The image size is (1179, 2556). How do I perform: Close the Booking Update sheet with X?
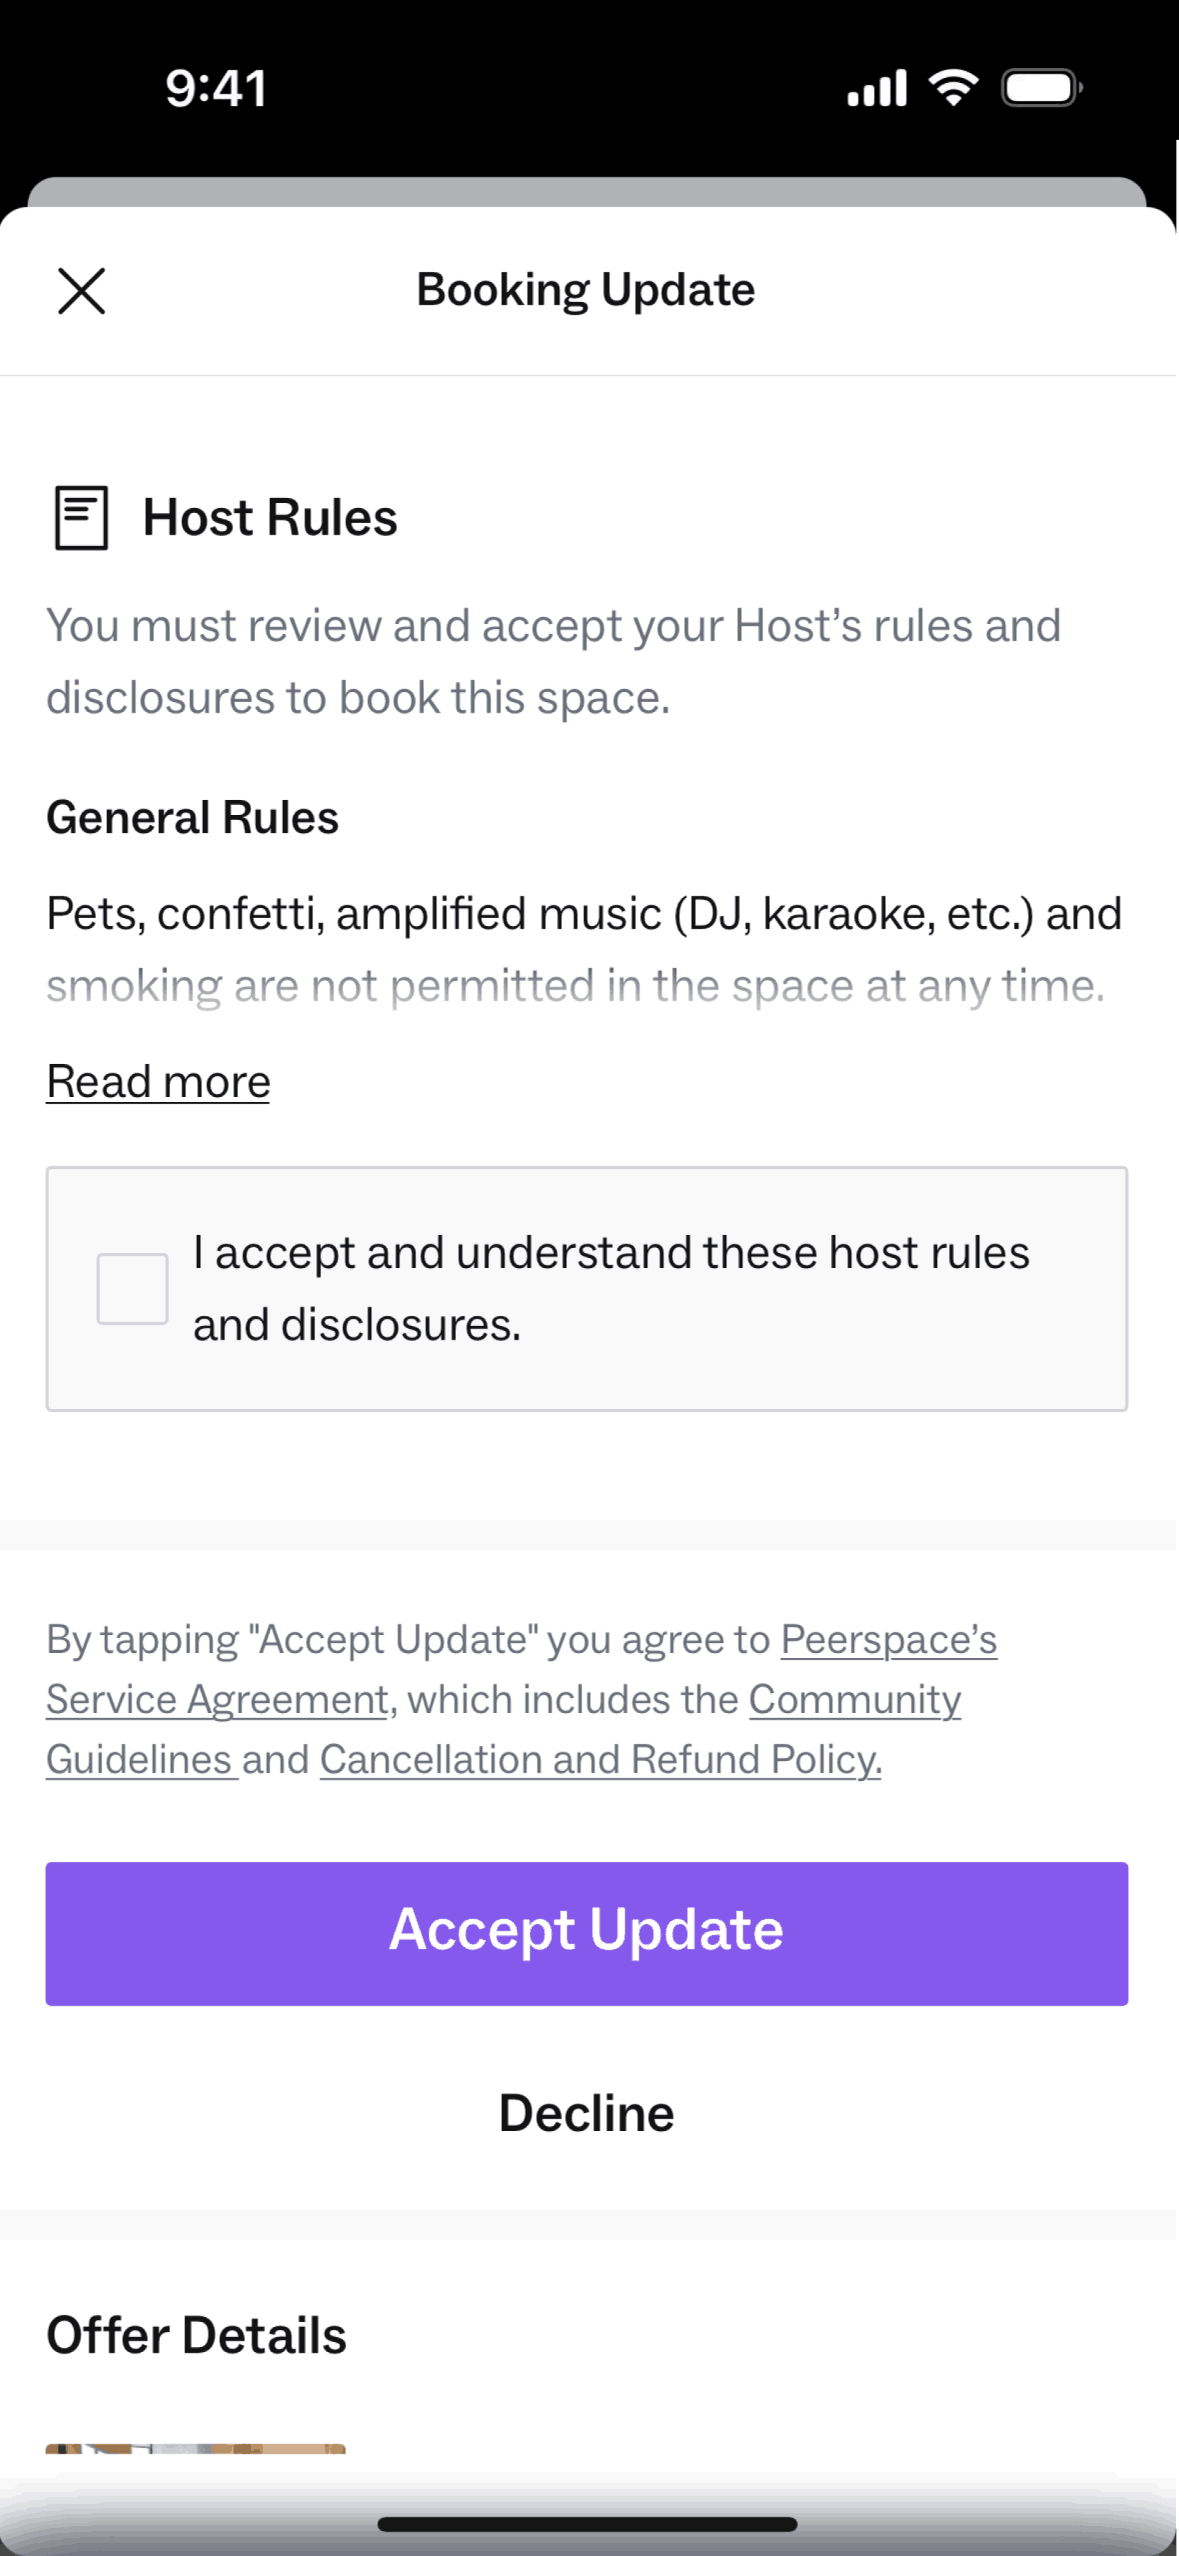point(81,291)
